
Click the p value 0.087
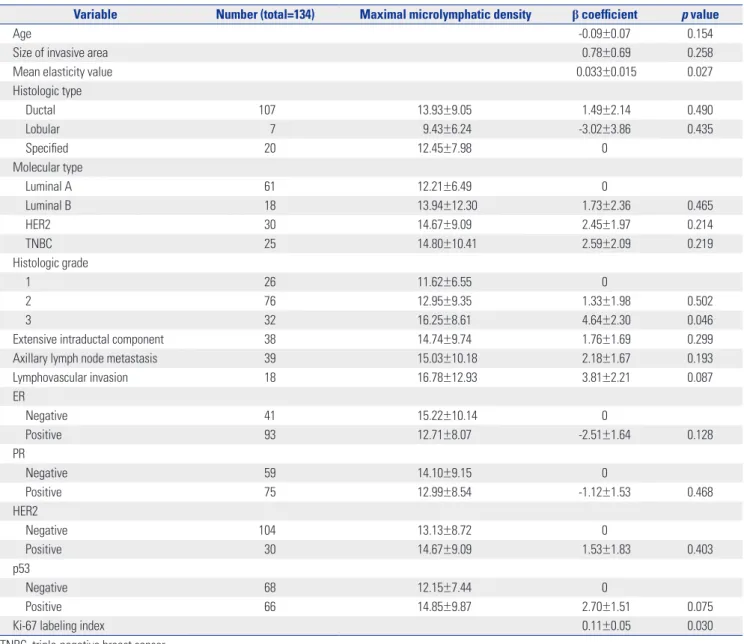coord(700,377)
